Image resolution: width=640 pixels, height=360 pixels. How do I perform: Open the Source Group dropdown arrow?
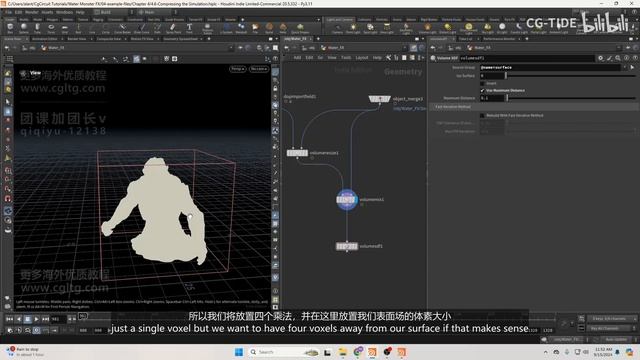click(x=624, y=67)
